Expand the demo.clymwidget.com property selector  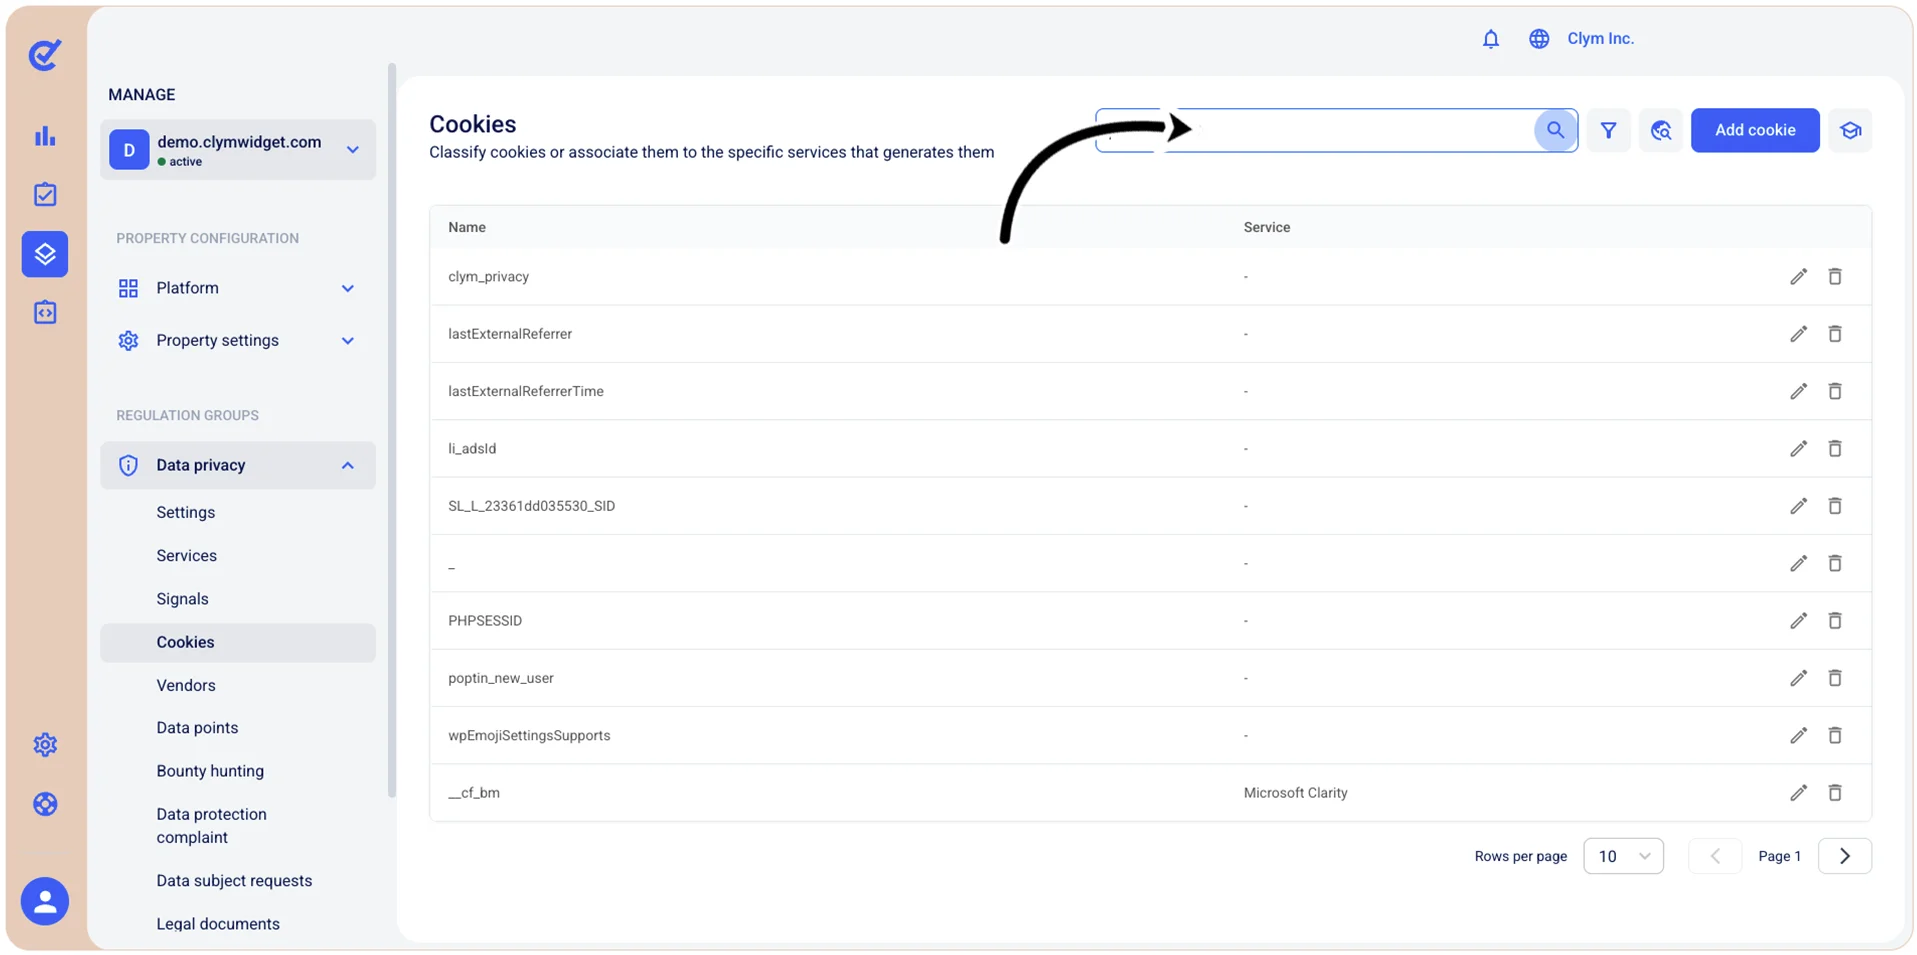click(238, 150)
